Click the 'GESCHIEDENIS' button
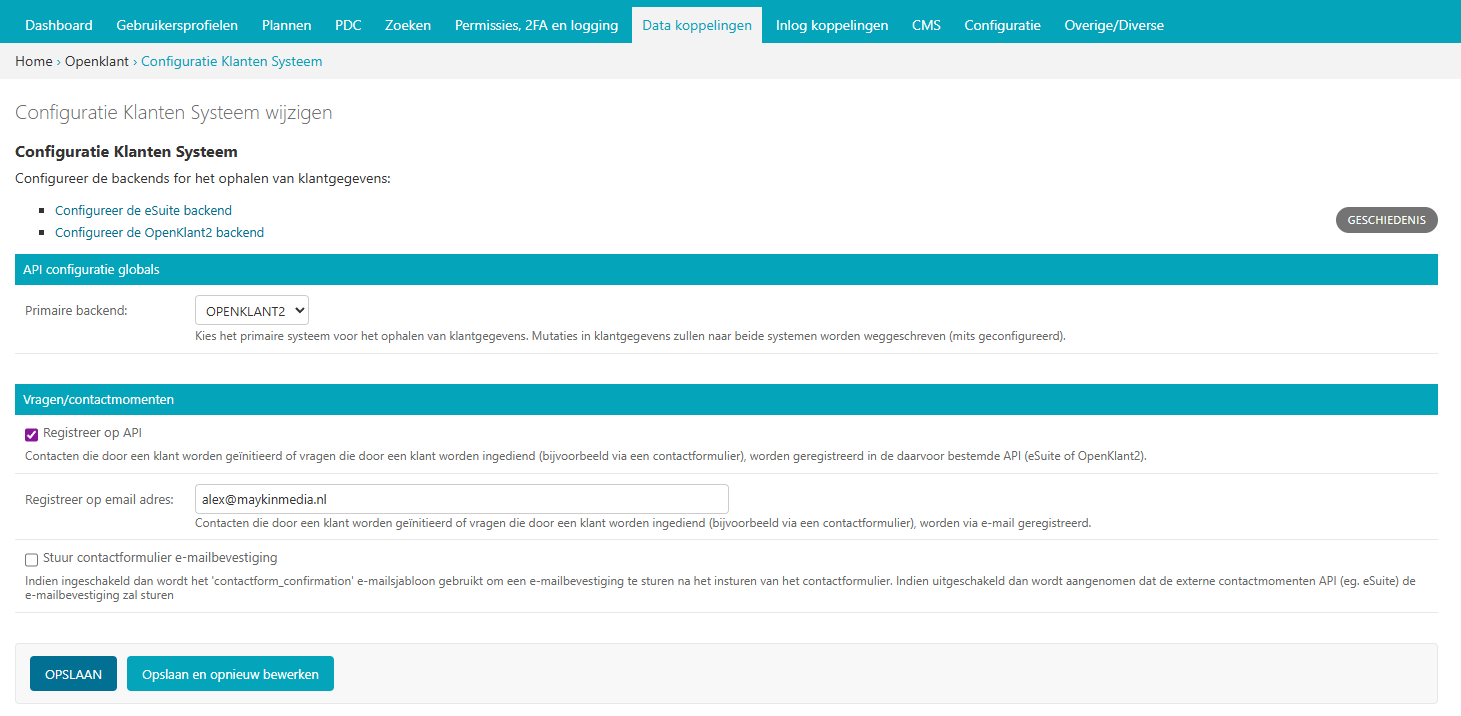Screen dimensions: 1461x716 pyautogui.click(x=1386, y=219)
